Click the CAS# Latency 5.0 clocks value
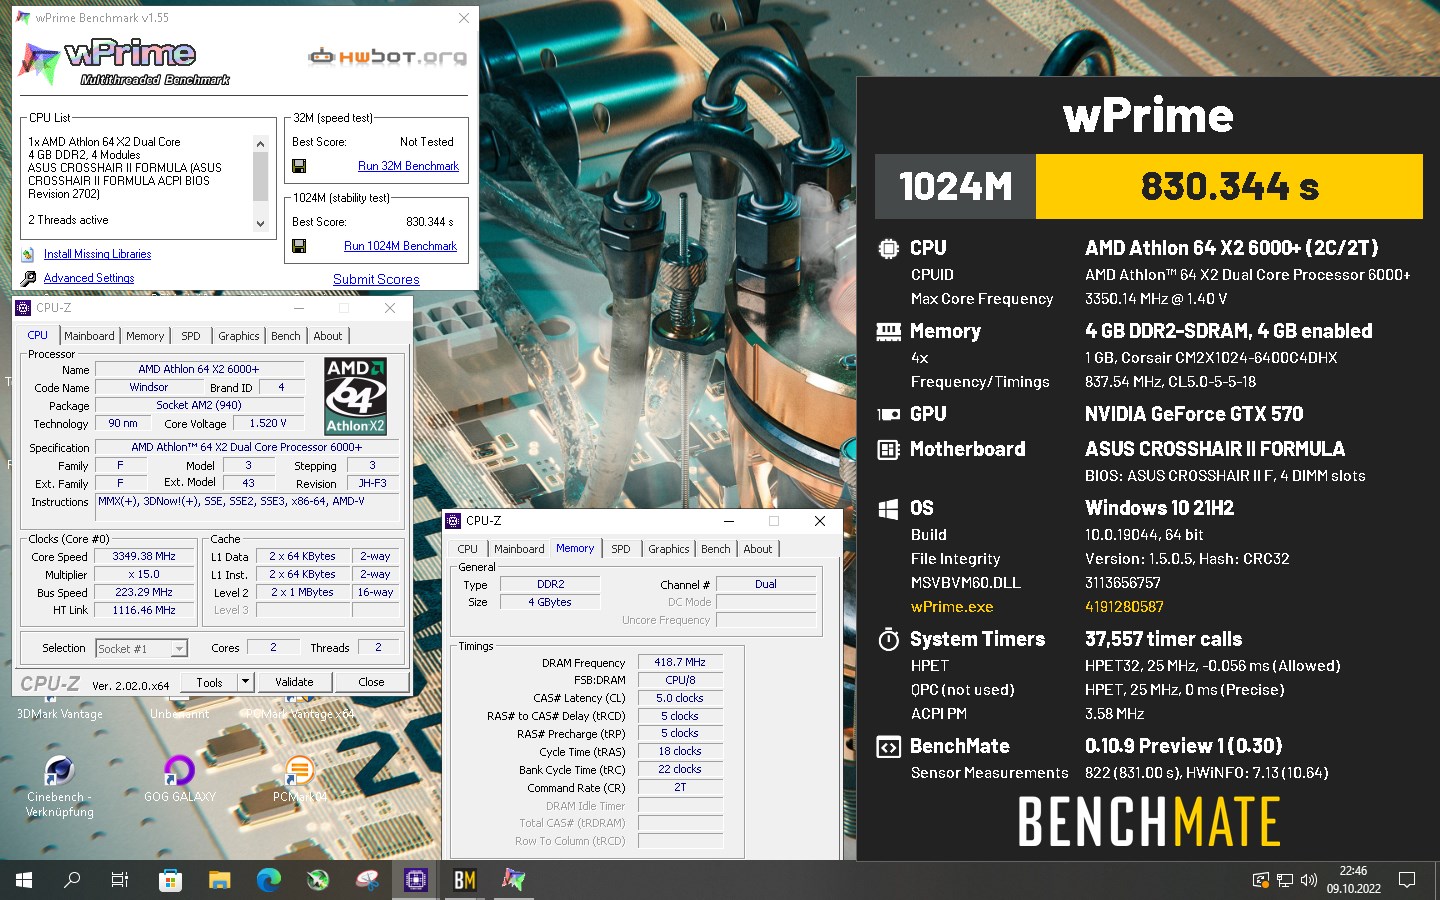 680,698
